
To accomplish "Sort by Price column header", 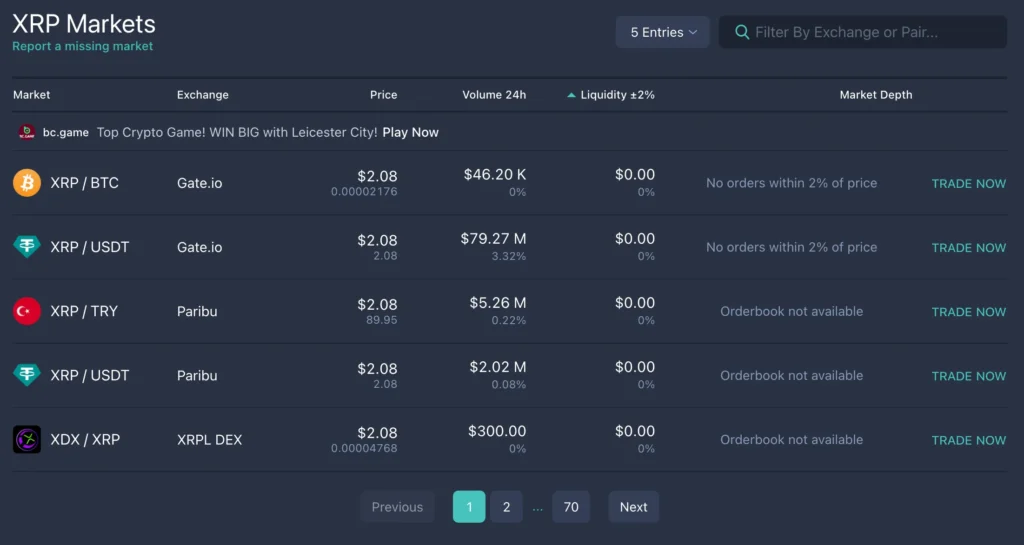I will 383,95.
